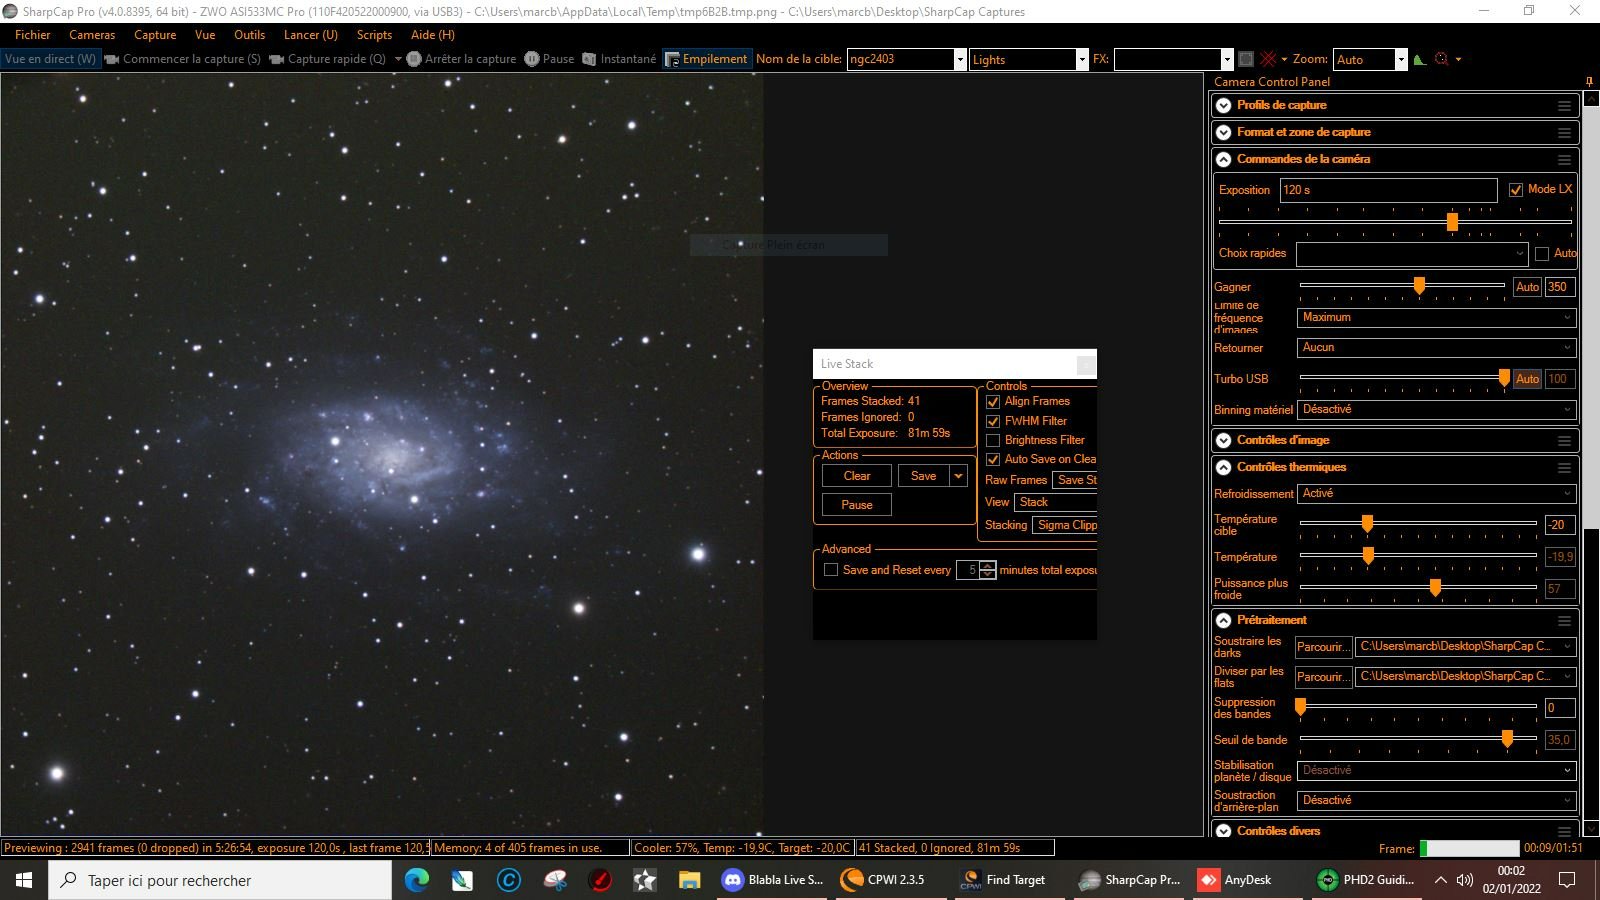This screenshot has width=1600, height=900.
Task: Open the FX dropdown
Action: pos(1227,60)
